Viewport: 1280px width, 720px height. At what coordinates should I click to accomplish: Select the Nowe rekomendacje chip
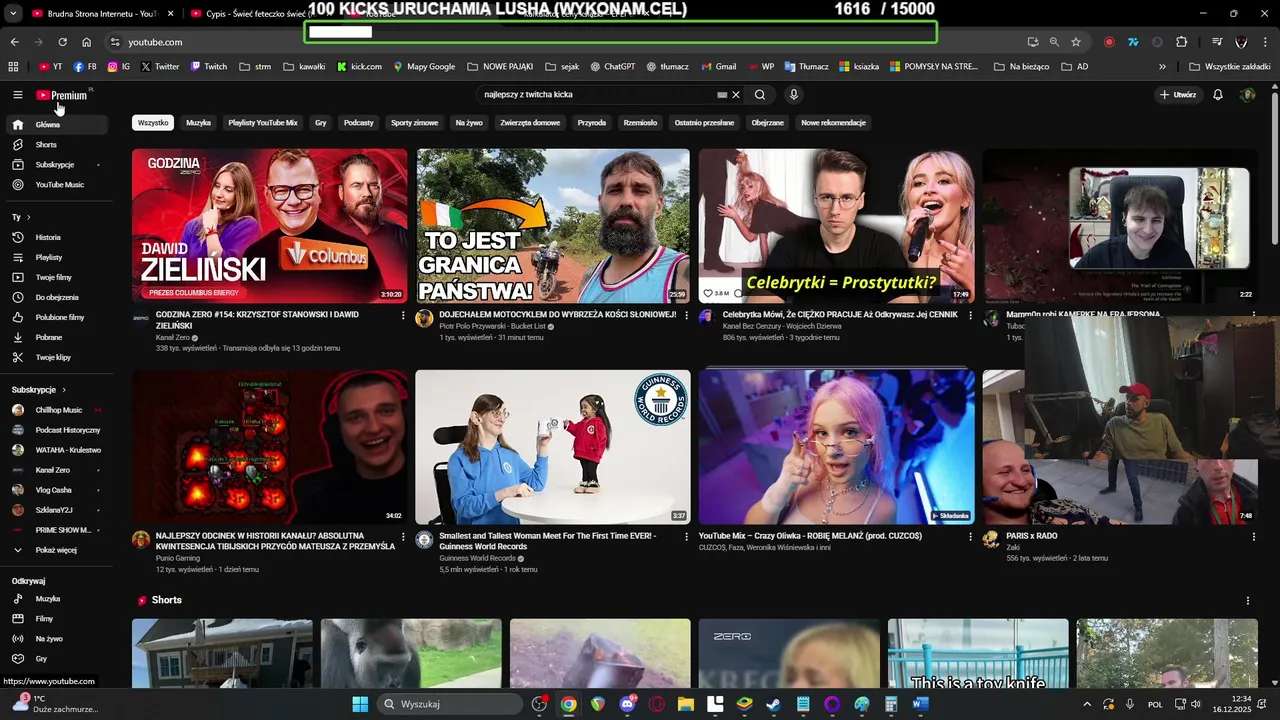pos(833,123)
